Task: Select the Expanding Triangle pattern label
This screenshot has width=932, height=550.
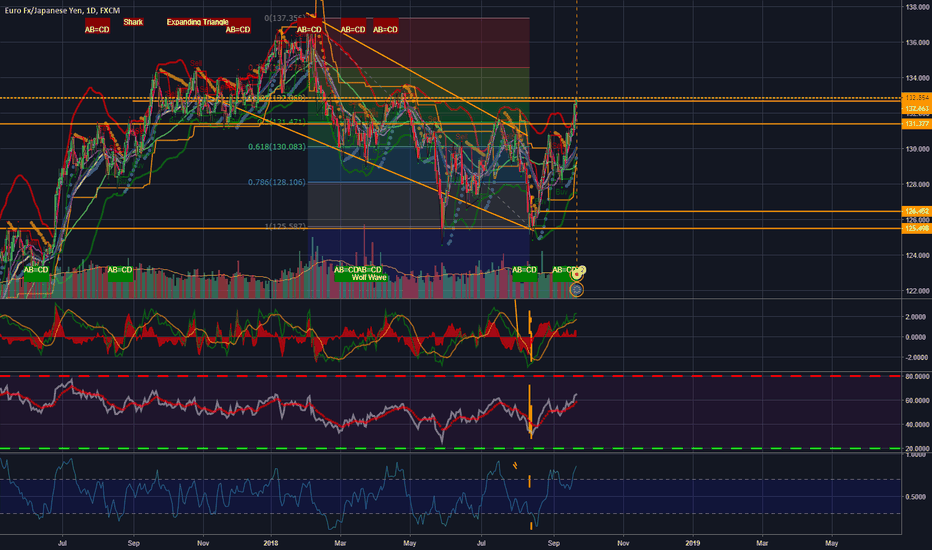Action: pyautogui.click(x=197, y=22)
